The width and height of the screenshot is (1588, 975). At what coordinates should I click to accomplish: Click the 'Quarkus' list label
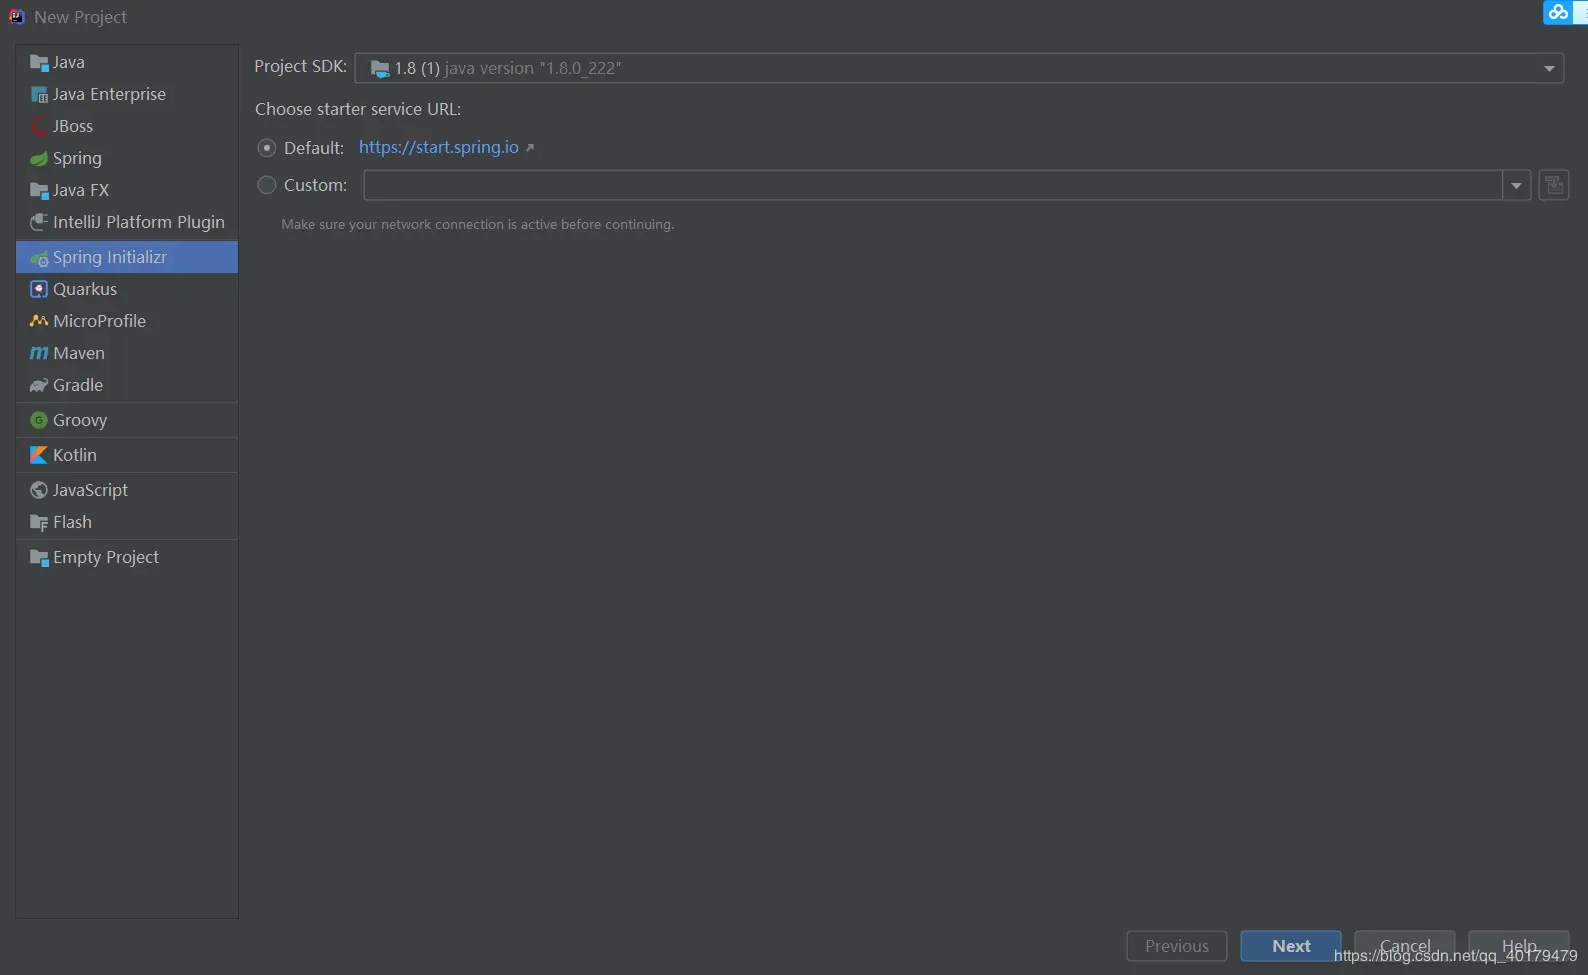point(85,289)
